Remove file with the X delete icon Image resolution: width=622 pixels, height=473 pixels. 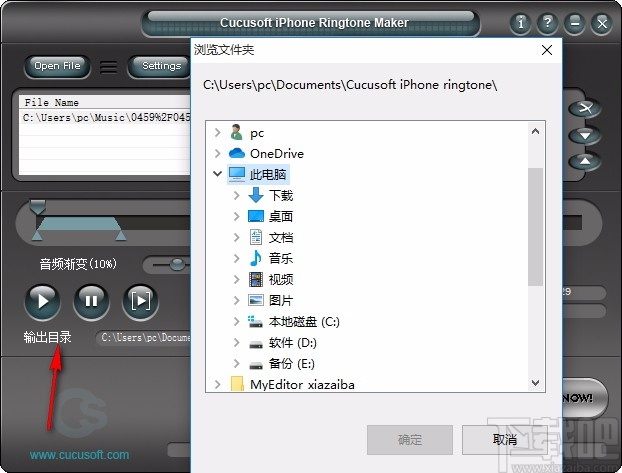click(x=584, y=108)
